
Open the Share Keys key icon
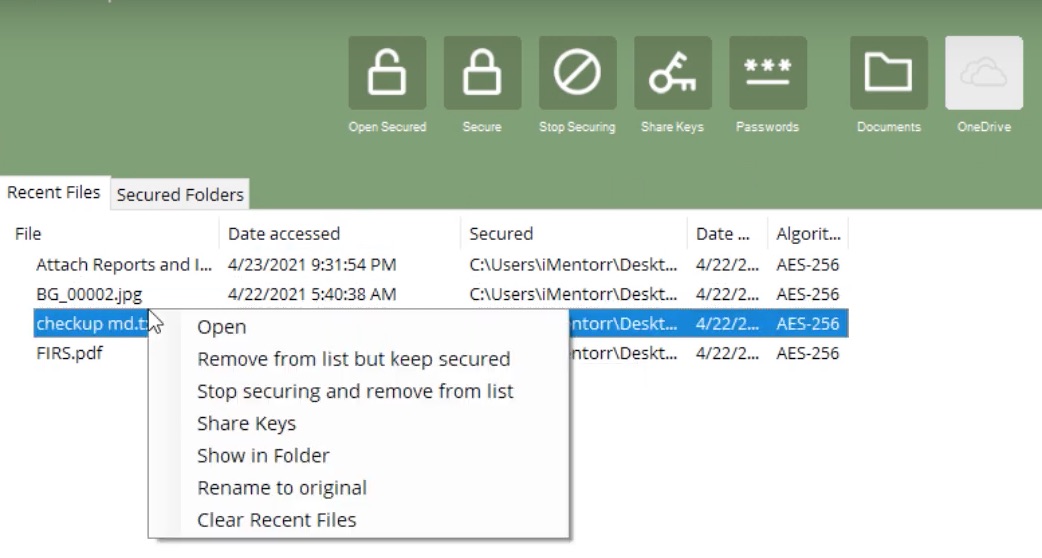pos(673,73)
